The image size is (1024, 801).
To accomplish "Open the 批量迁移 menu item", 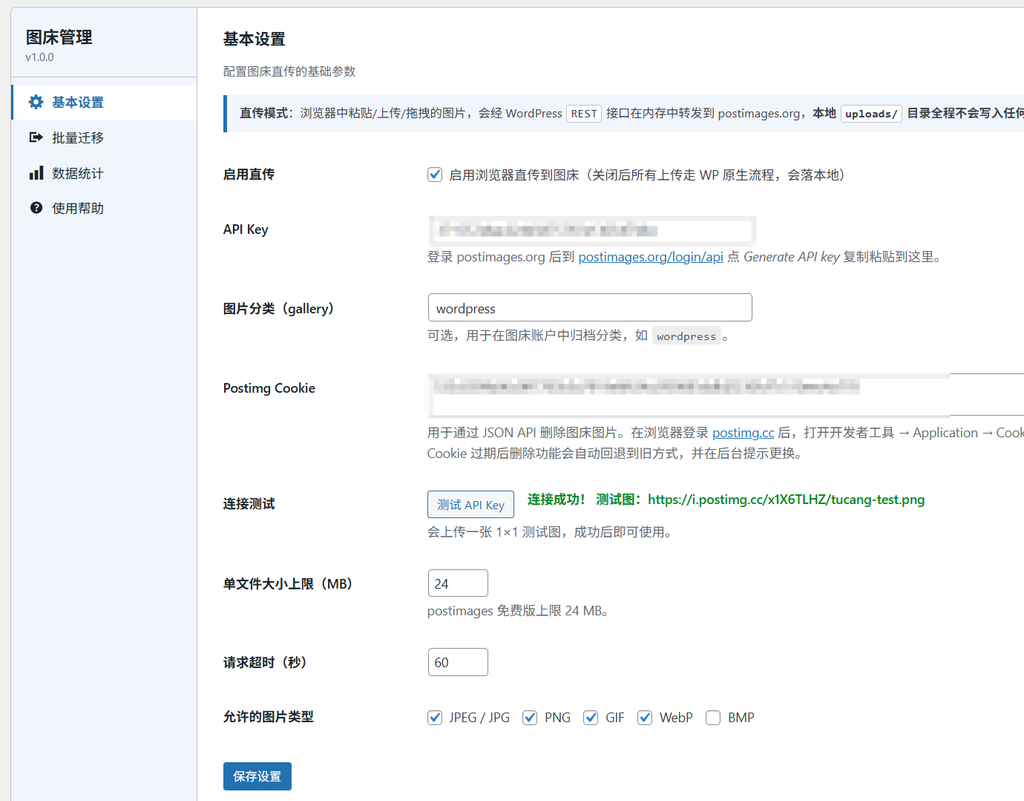I will 104,138.
